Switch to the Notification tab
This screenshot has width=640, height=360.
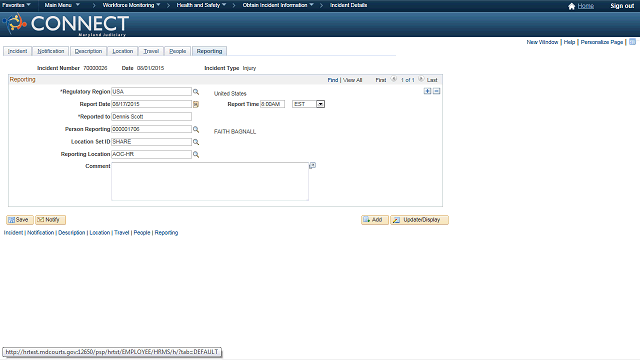(51, 51)
